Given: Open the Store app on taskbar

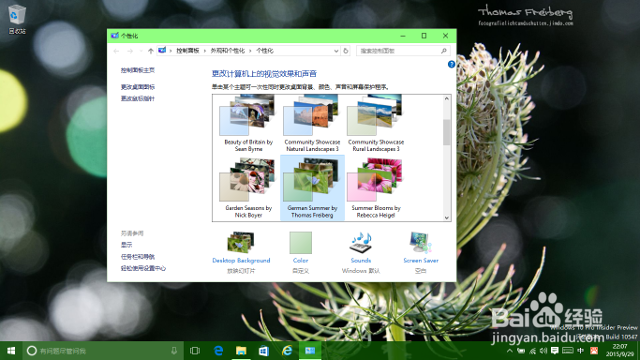Looking at the screenshot, I should coord(264,351).
